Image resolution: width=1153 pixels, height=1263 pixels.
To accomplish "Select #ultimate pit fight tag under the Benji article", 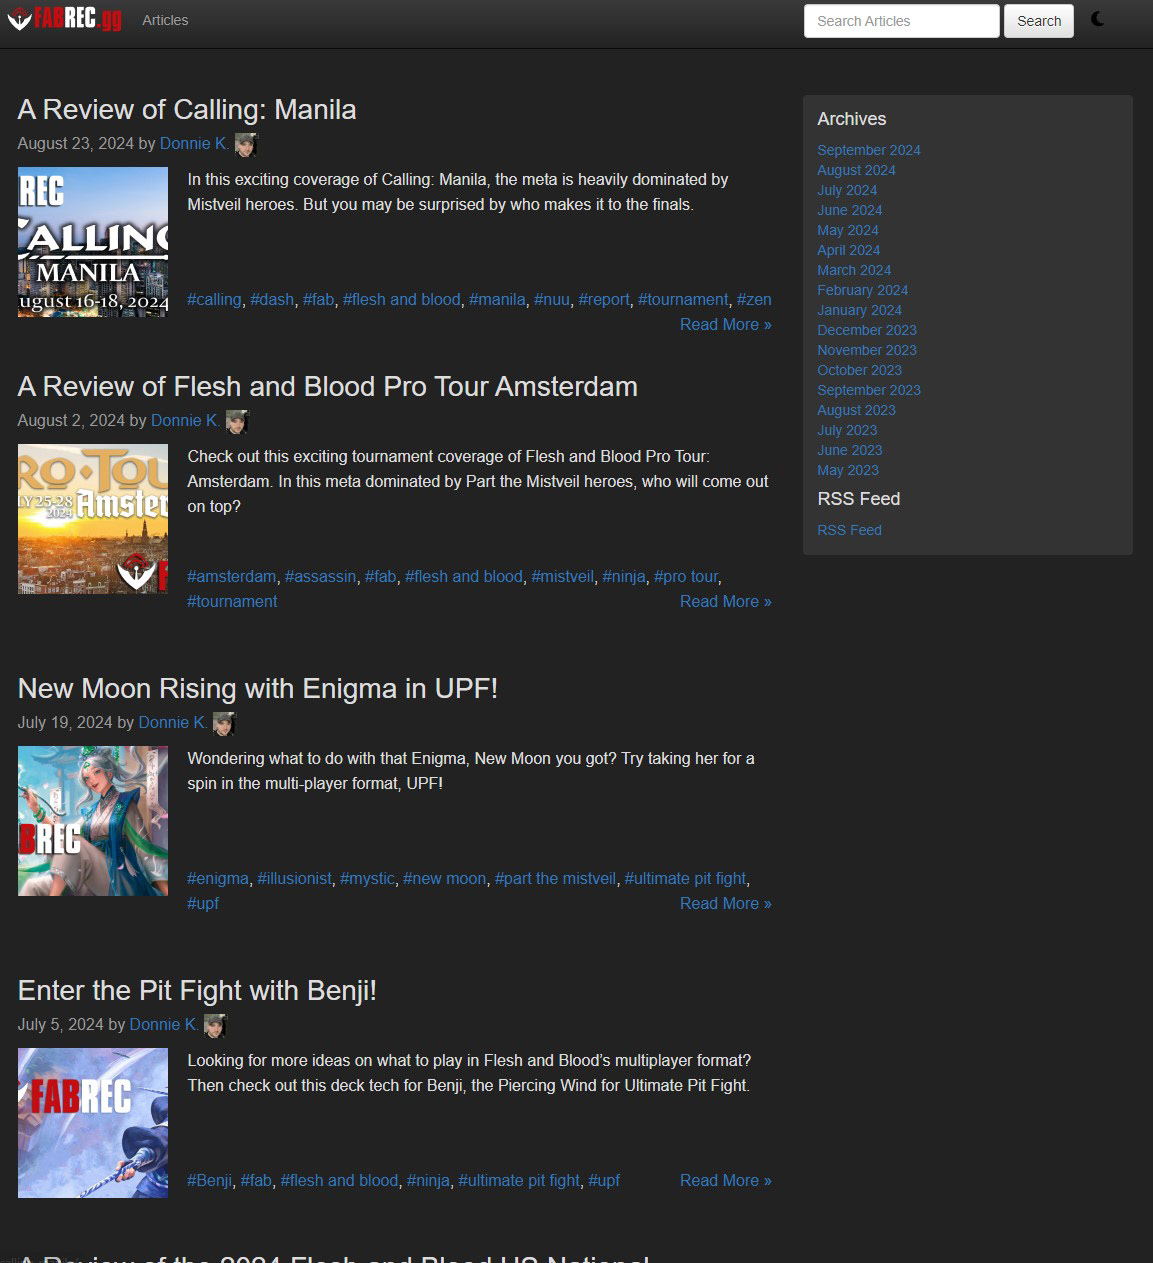I will click(x=519, y=1180).
